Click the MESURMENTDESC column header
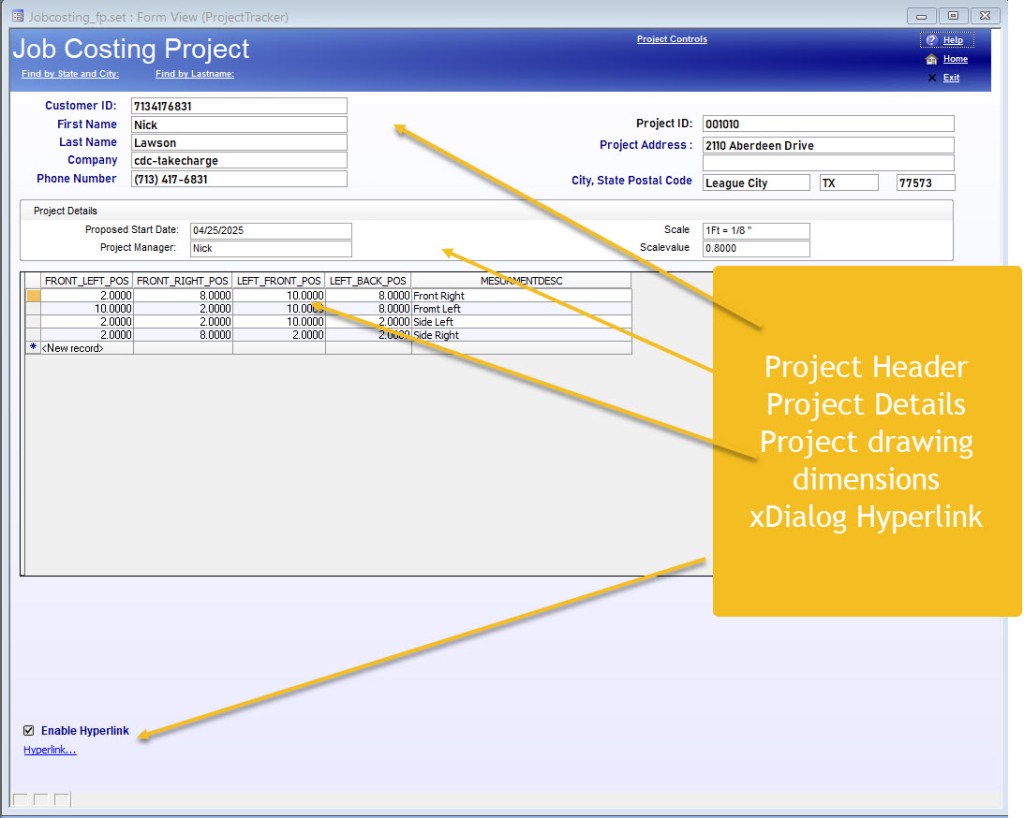The width and height of the screenshot is (1024, 818). tap(520, 281)
